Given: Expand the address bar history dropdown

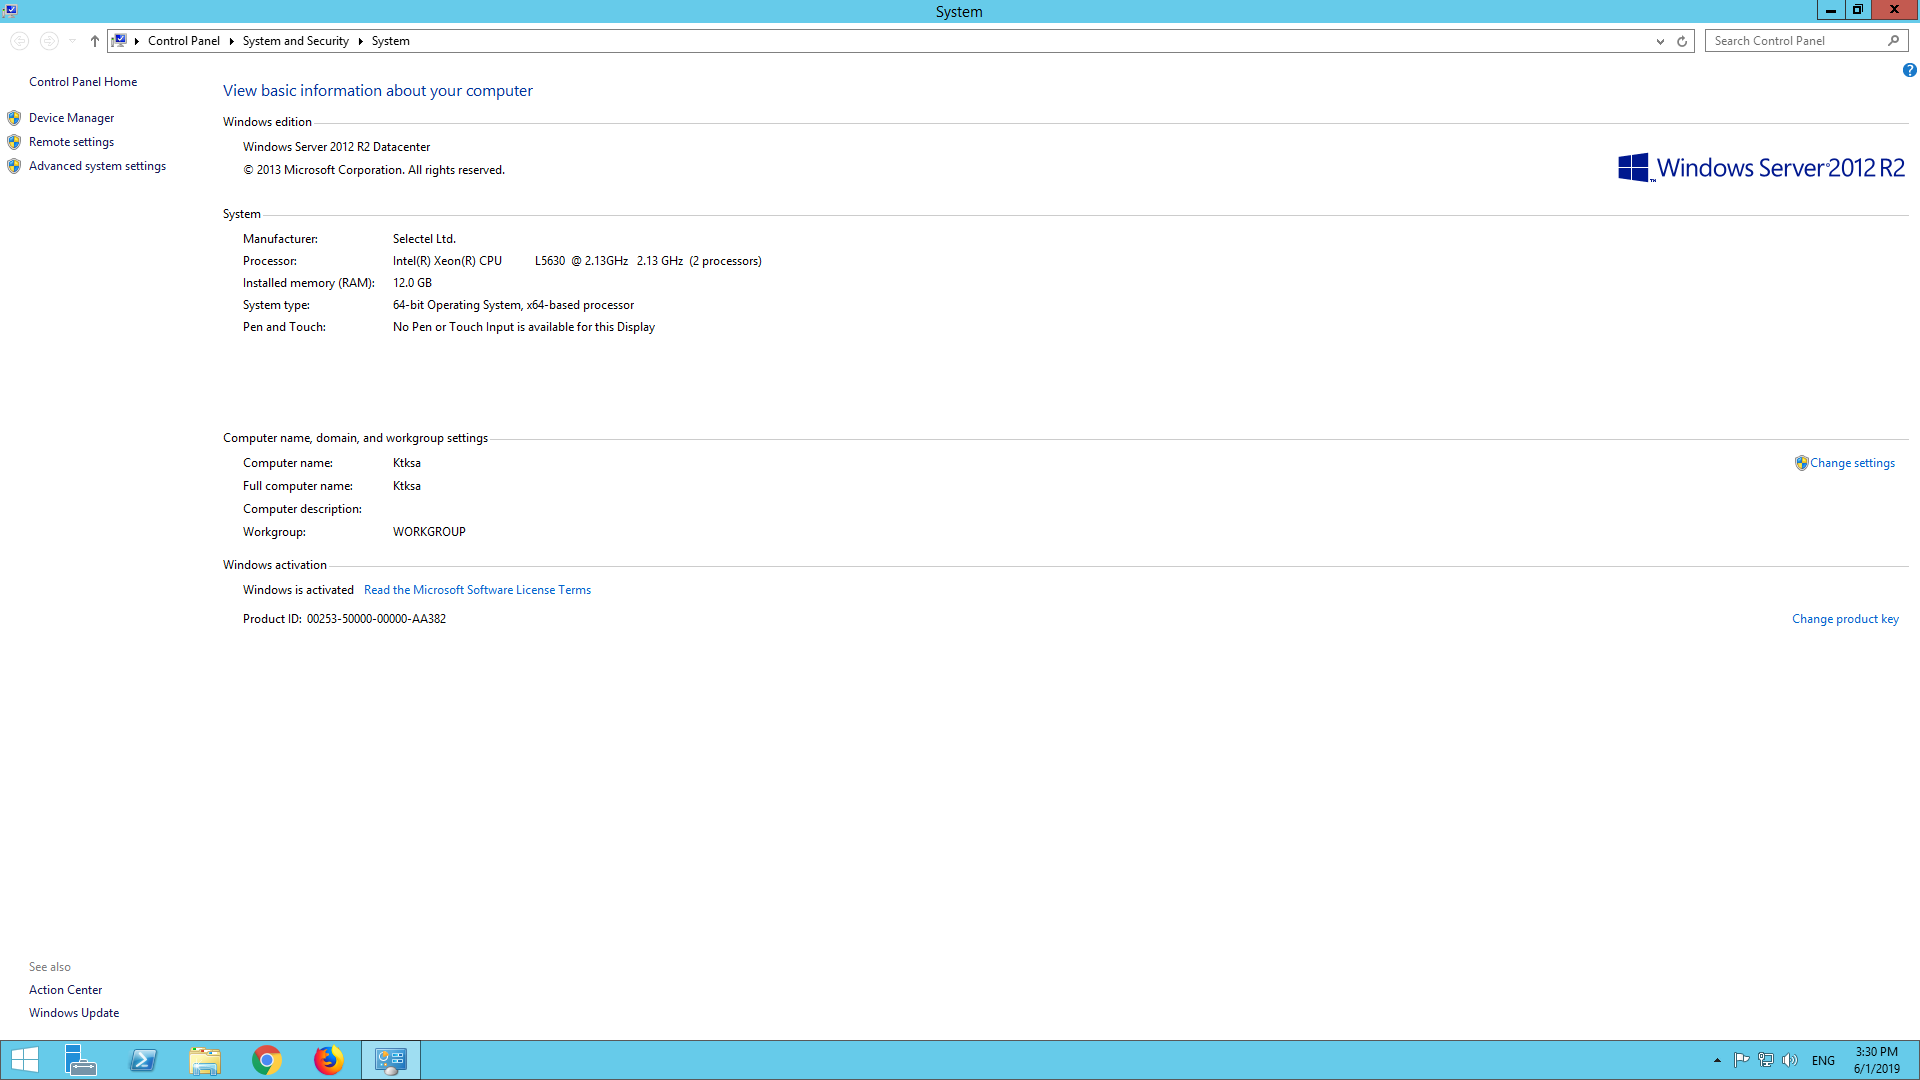Looking at the screenshot, I should coord(1660,41).
